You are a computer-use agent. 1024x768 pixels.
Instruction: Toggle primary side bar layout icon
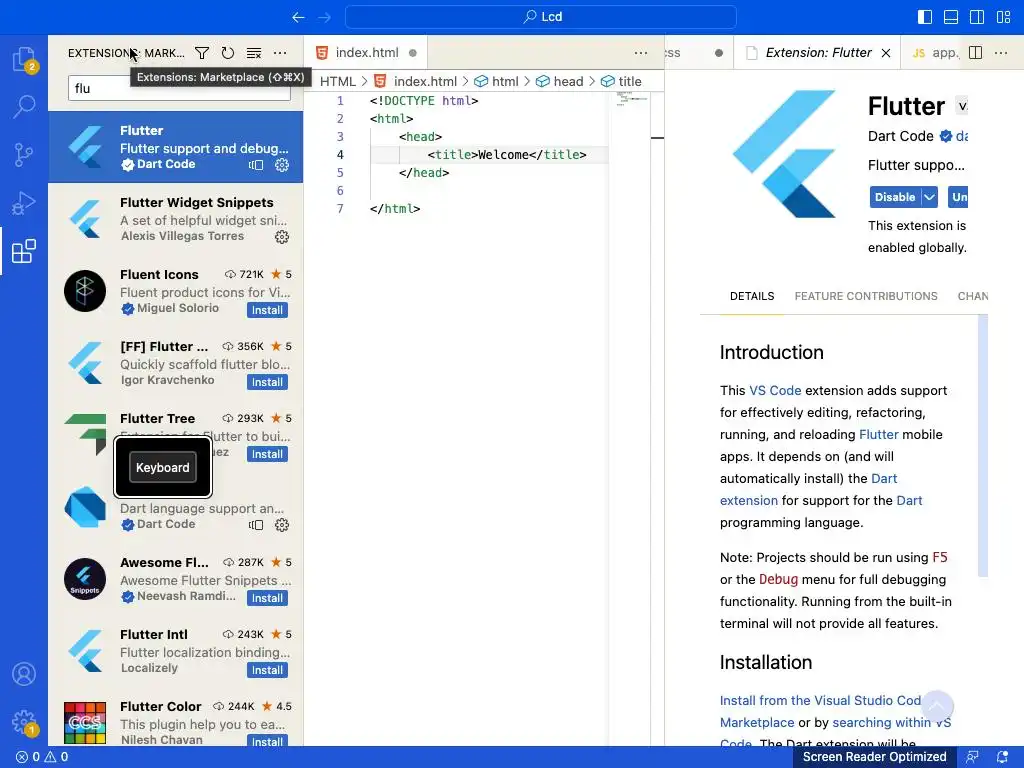(925, 17)
